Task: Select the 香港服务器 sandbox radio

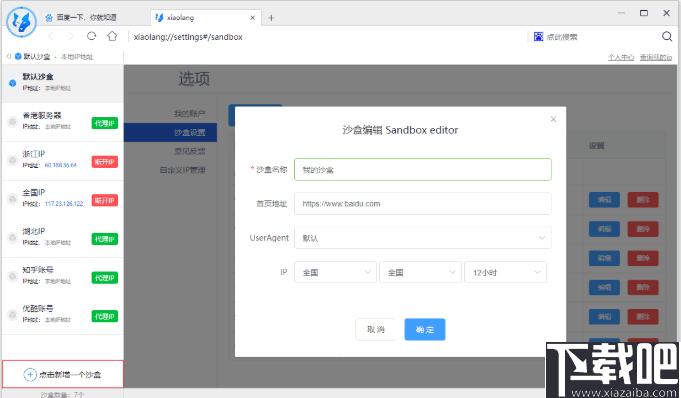Action: click(x=13, y=122)
